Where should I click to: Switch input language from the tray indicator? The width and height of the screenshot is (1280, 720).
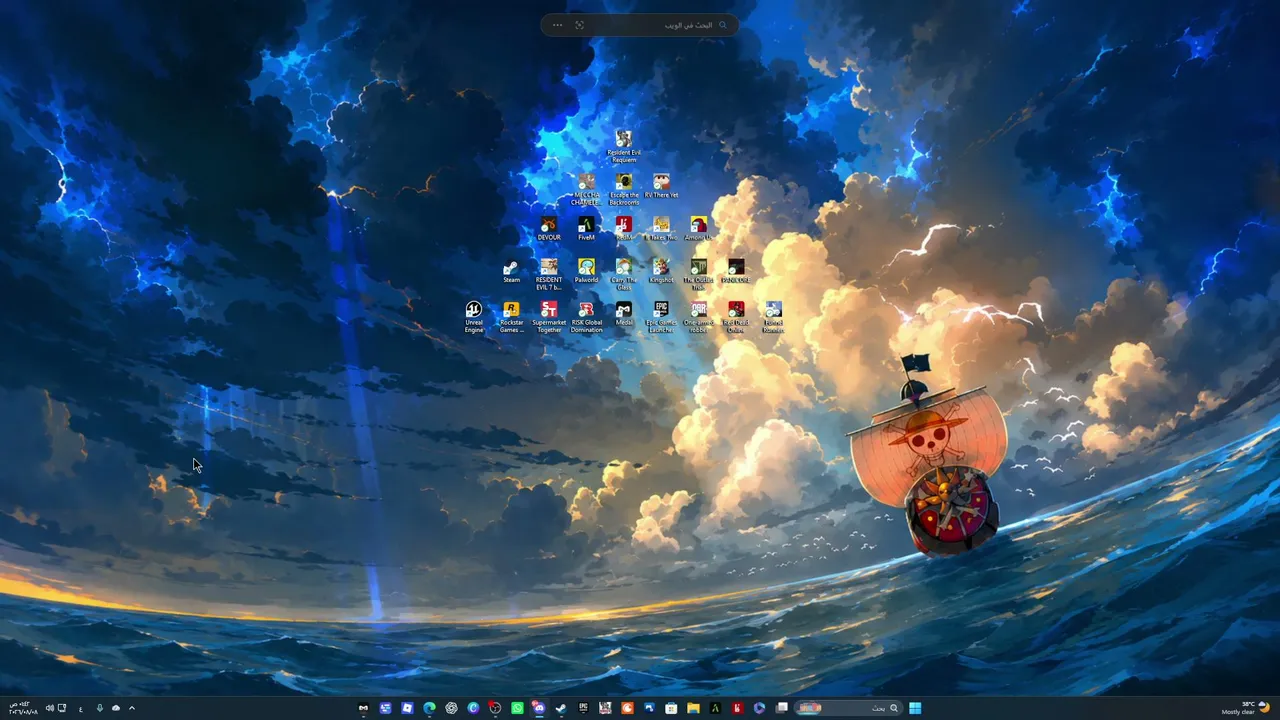click(x=81, y=708)
